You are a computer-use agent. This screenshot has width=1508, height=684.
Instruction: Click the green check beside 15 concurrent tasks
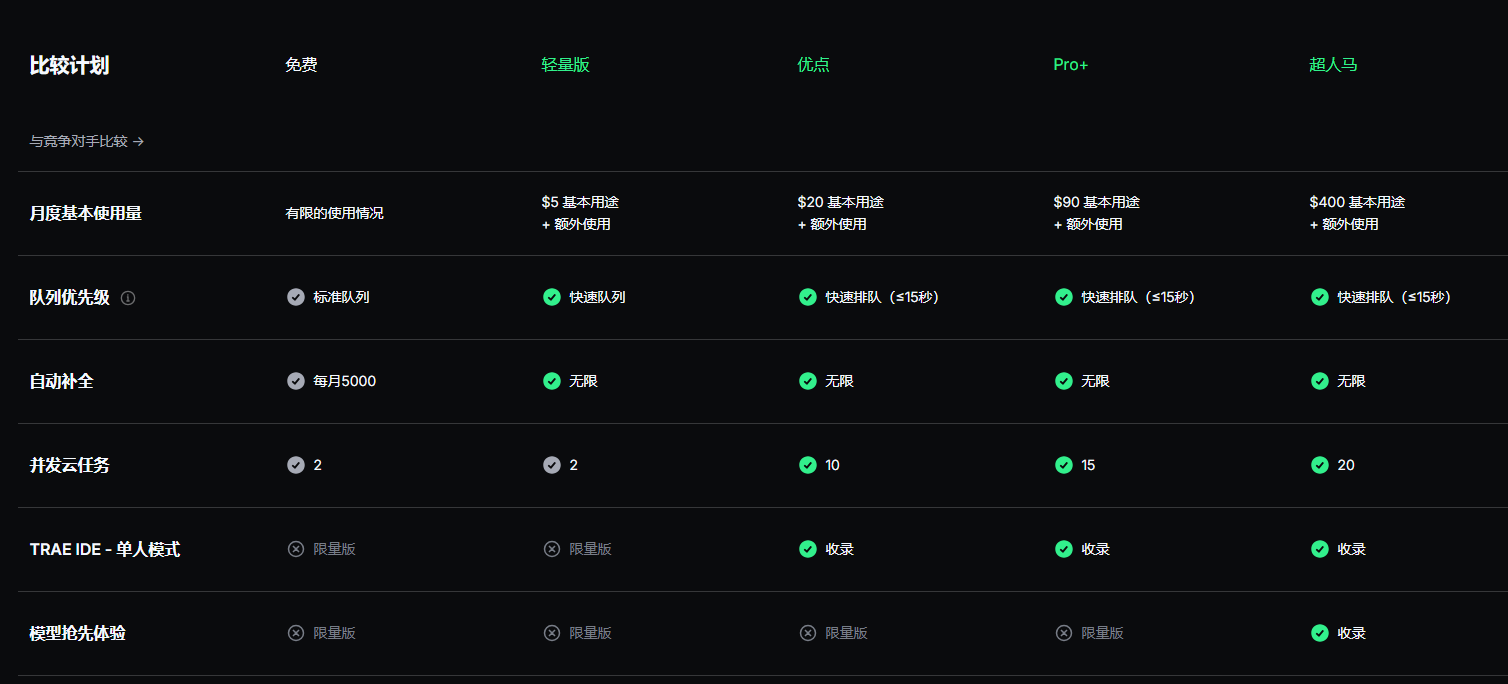[x=1064, y=465]
